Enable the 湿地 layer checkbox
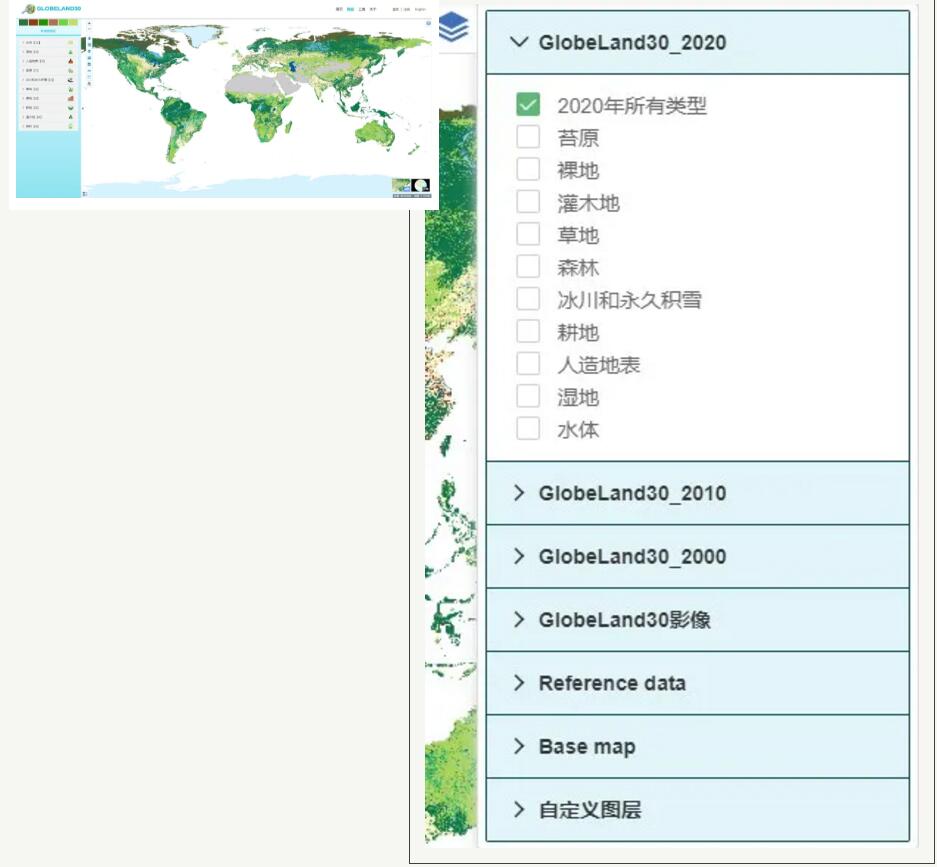The image size is (937, 867). click(528, 396)
